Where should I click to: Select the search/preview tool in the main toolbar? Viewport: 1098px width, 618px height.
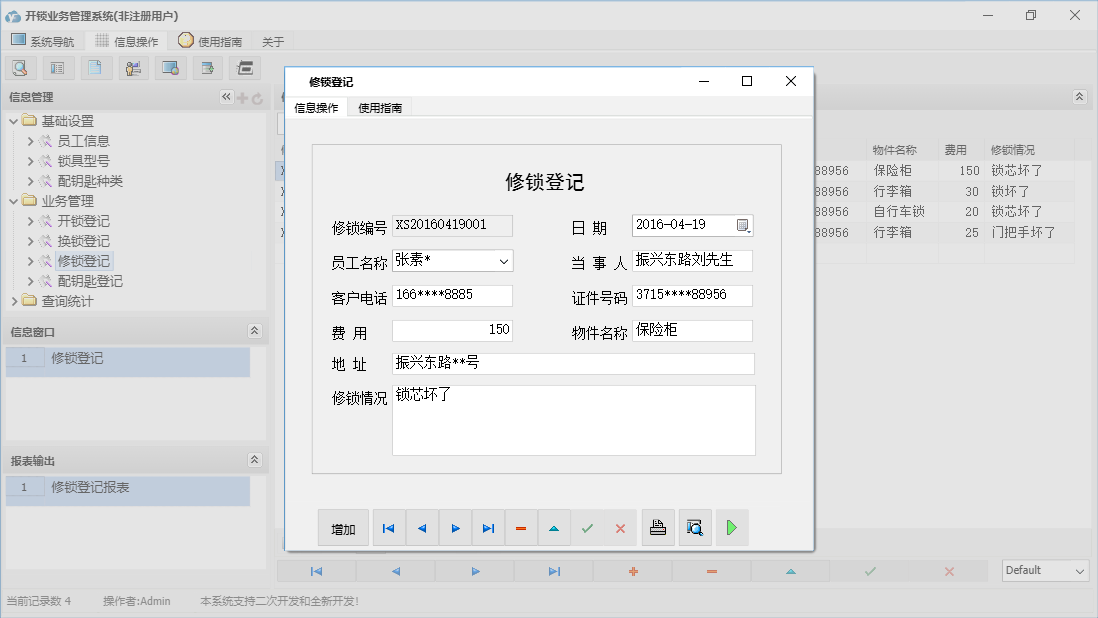[x=20, y=67]
